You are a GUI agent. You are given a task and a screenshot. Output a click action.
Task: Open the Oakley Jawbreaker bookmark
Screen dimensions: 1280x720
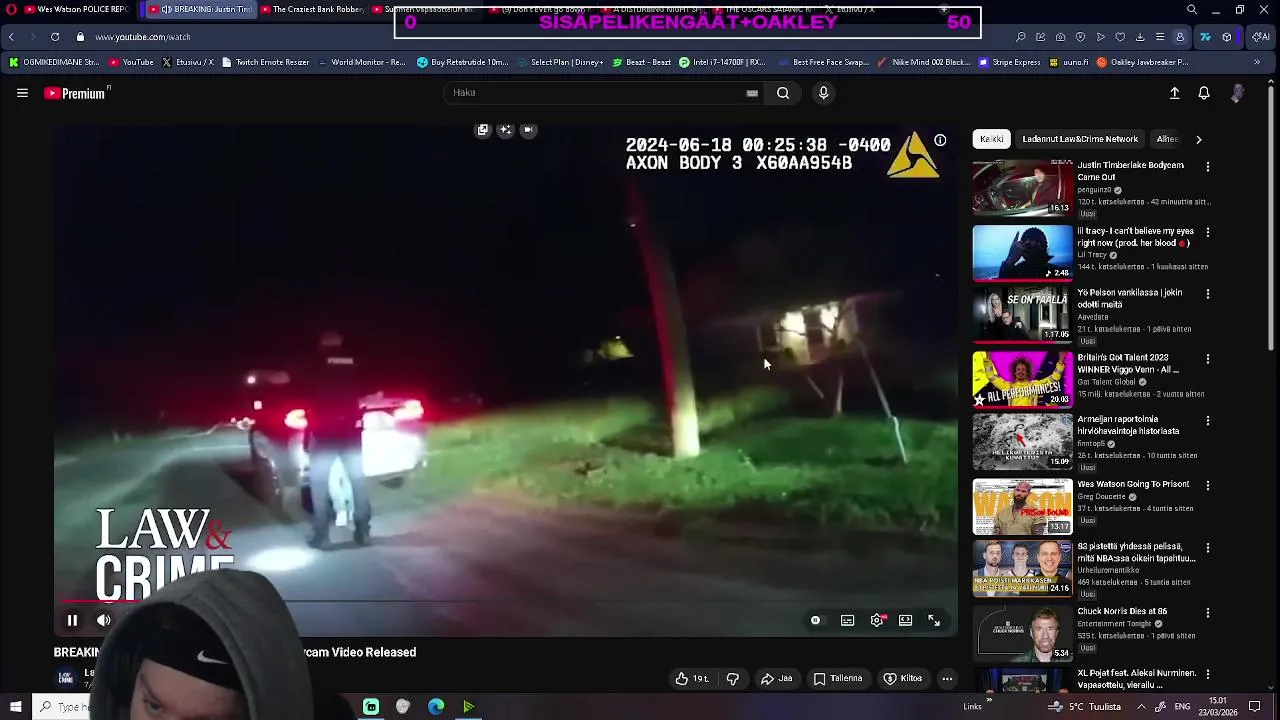pos(1143,62)
